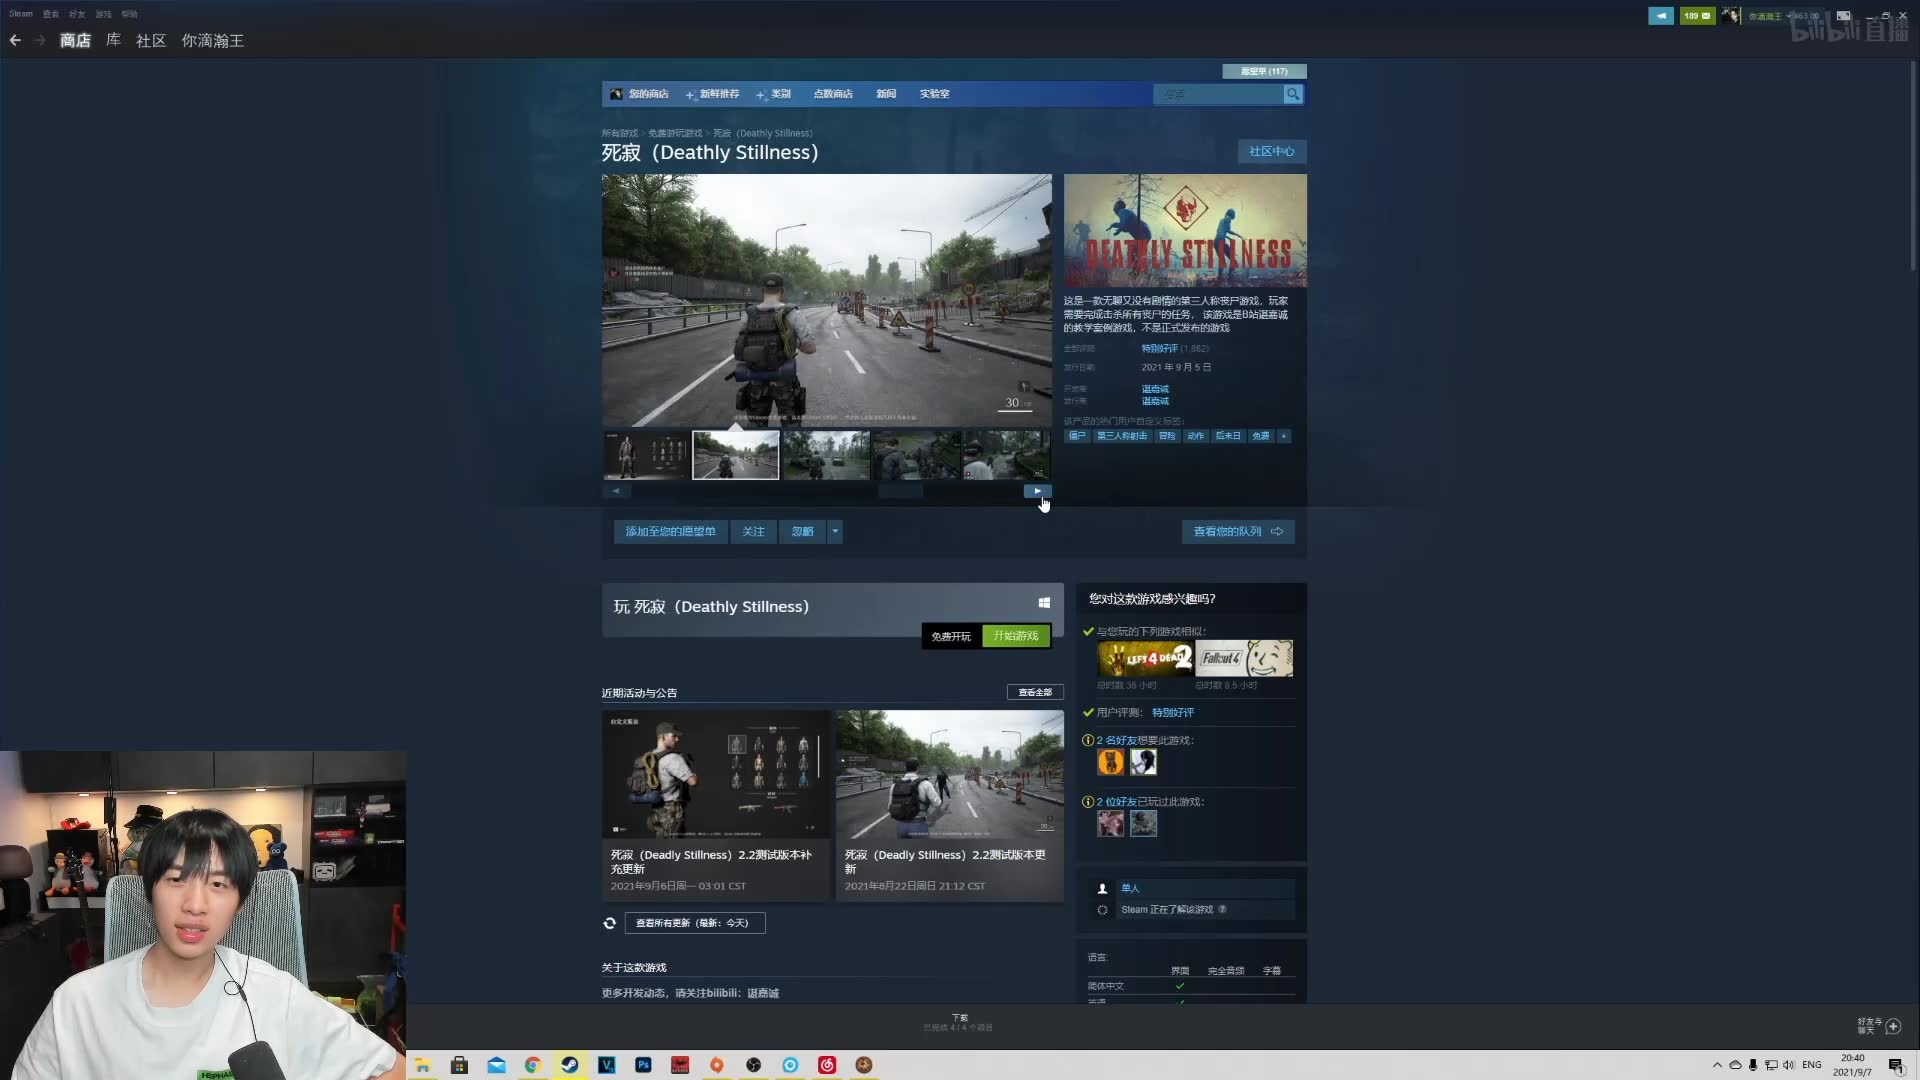The image size is (1920, 1080).
Task: Select the character loadout screenshot thumbnail
Action: [646, 455]
